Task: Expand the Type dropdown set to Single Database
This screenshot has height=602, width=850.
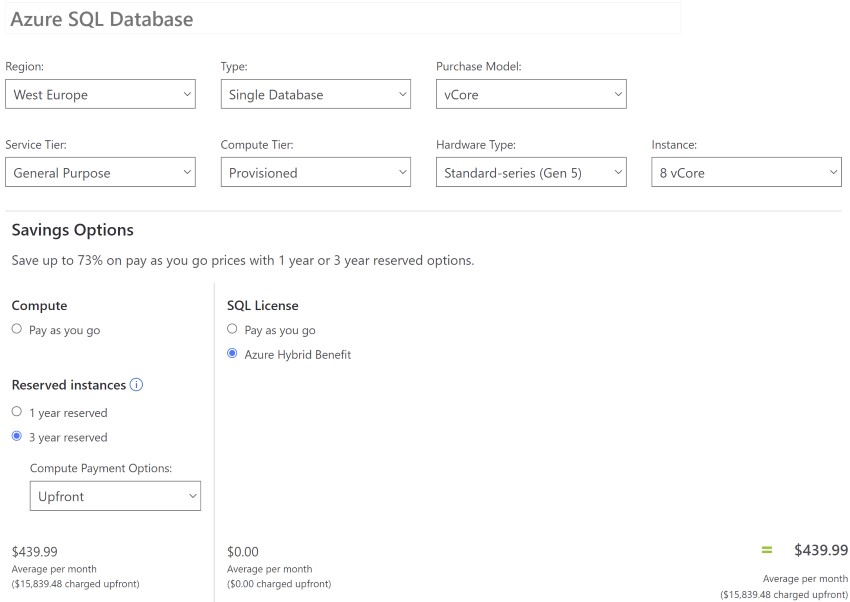Action: 315,95
